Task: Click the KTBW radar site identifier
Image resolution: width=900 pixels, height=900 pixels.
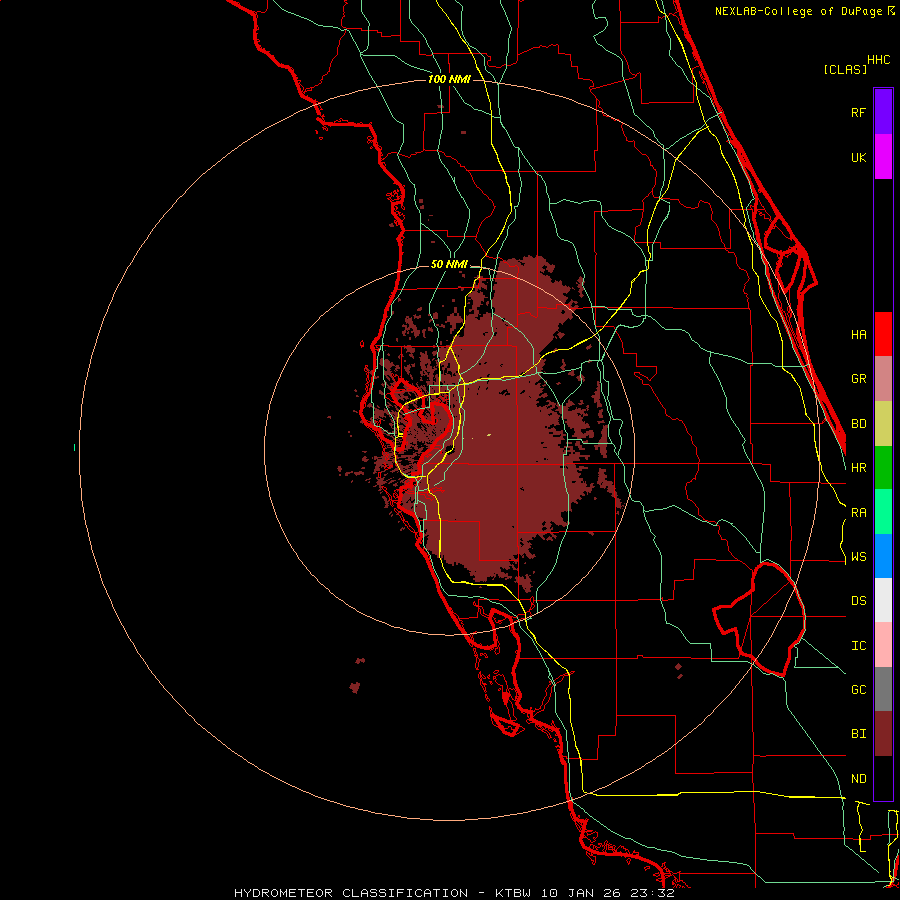Action: click(512, 893)
